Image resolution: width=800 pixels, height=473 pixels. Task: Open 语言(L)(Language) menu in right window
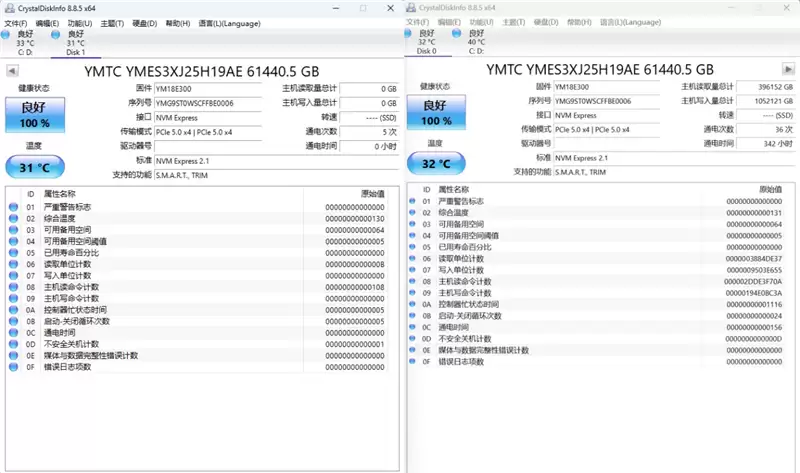tap(630, 22)
